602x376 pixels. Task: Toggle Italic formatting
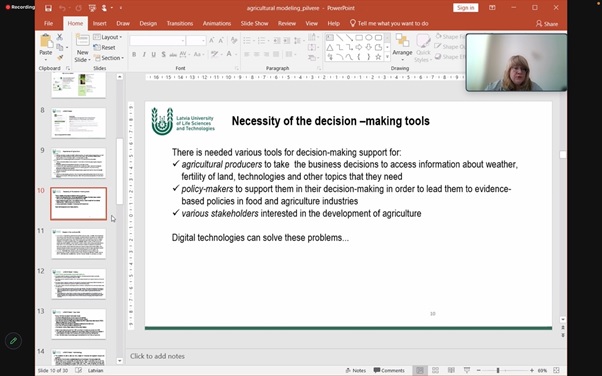tap(144, 55)
